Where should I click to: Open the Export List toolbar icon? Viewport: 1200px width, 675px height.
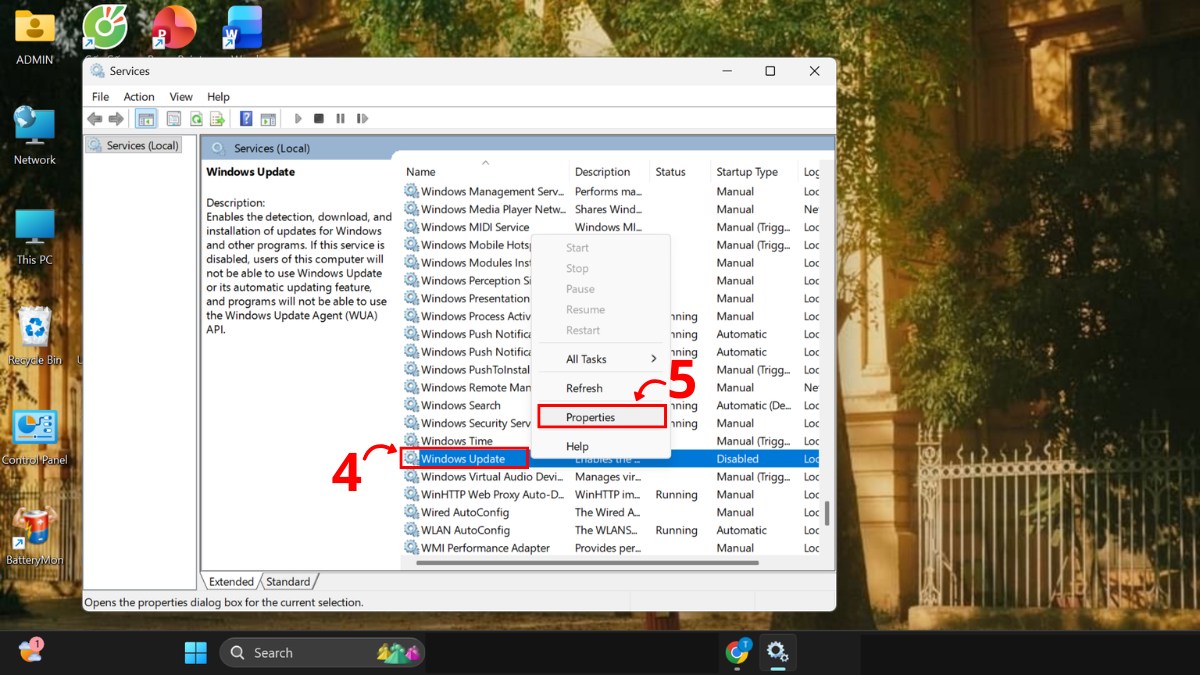pos(218,118)
